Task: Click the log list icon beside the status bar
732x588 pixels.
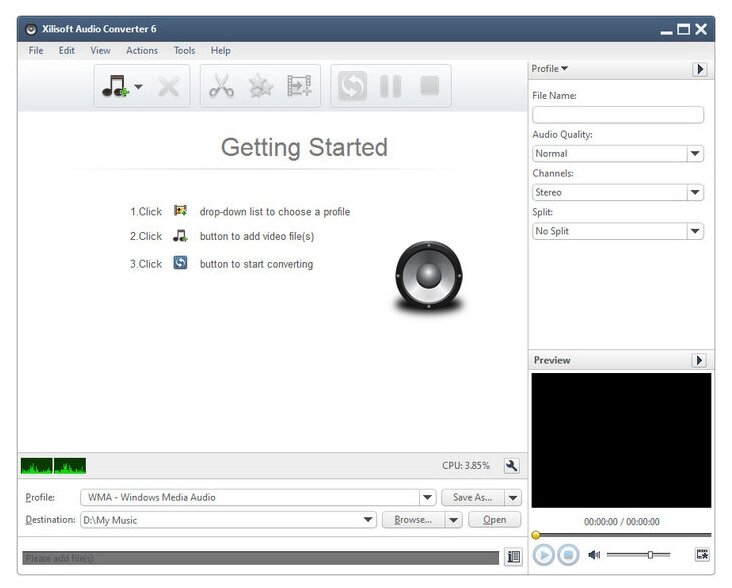Action: pos(514,557)
